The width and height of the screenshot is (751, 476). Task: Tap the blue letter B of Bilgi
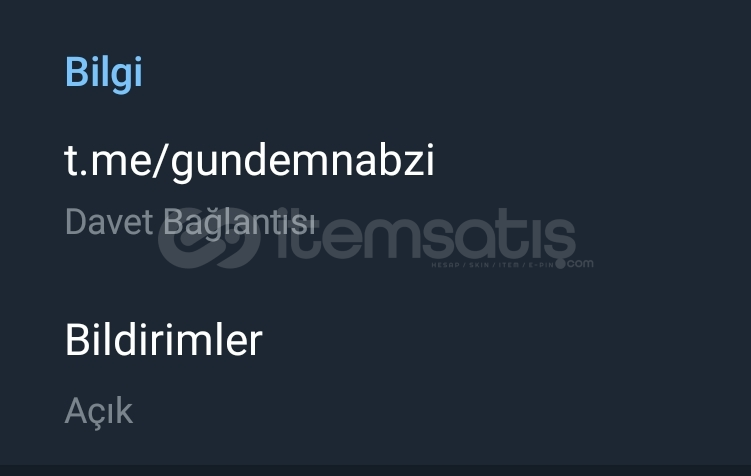coord(76,72)
